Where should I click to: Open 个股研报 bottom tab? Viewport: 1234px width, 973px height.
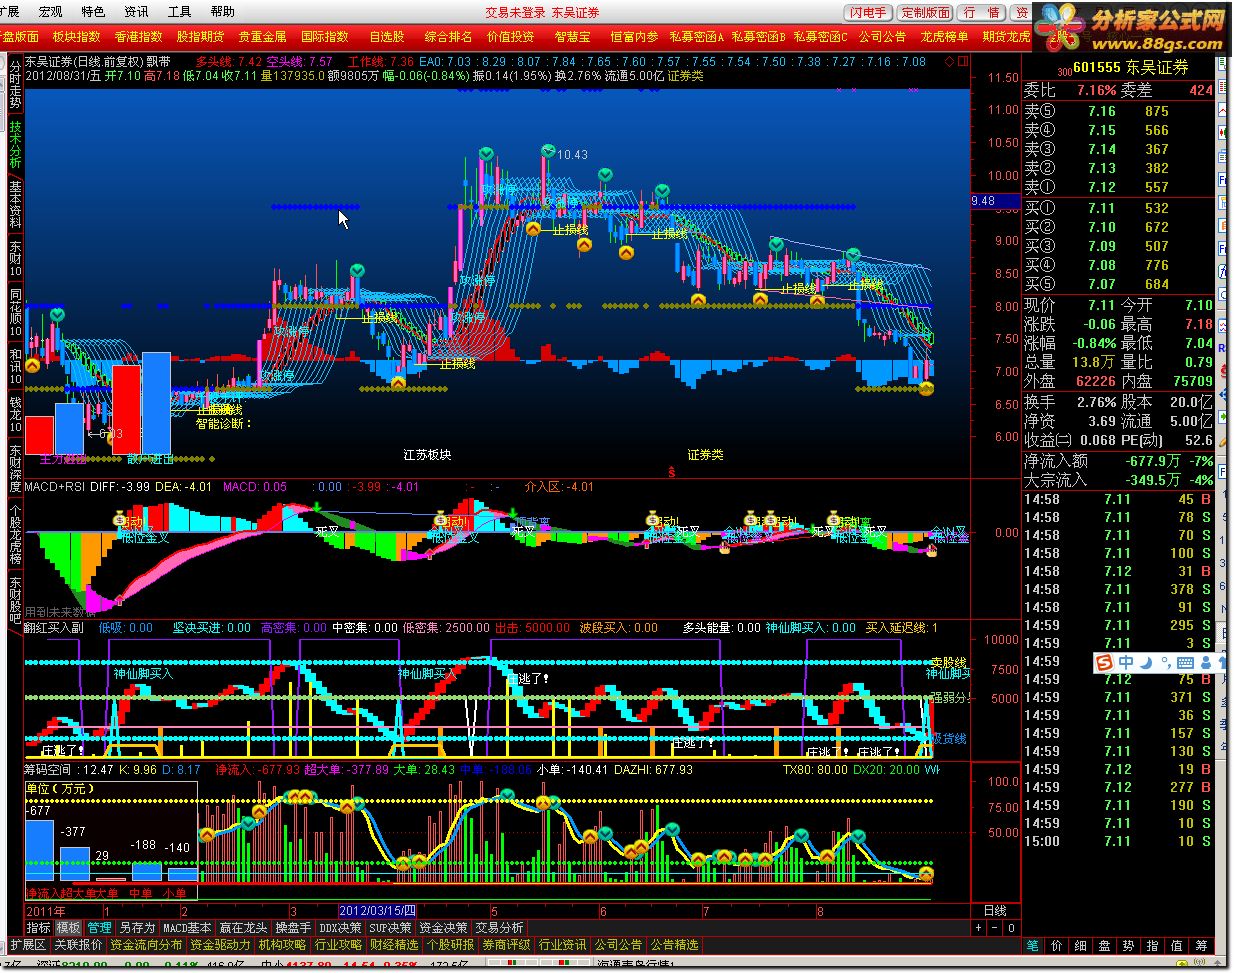click(x=450, y=945)
